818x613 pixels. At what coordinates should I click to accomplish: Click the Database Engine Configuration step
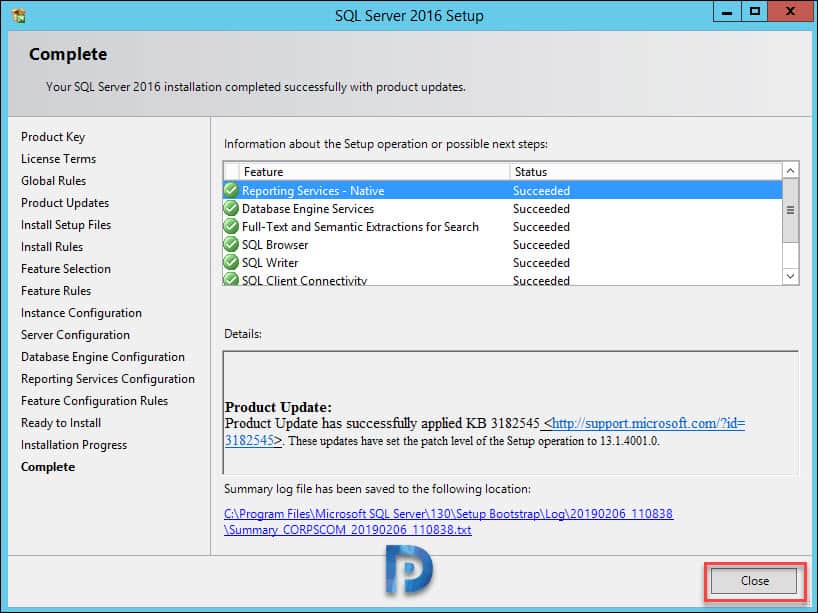point(103,357)
